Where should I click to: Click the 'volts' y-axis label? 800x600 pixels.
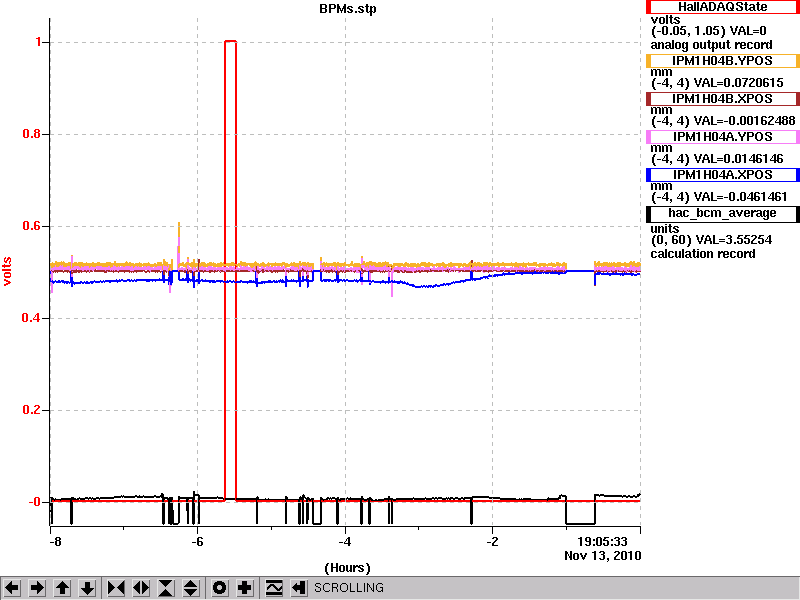click(7, 271)
